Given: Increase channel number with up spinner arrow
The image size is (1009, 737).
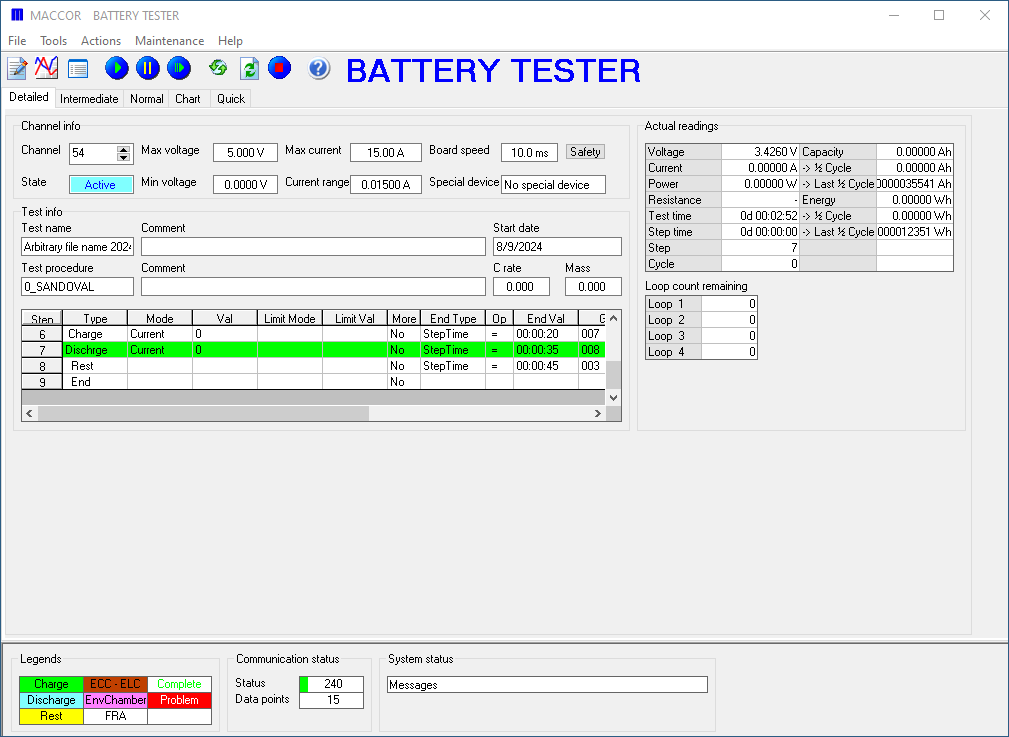Looking at the screenshot, I should [124, 149].
